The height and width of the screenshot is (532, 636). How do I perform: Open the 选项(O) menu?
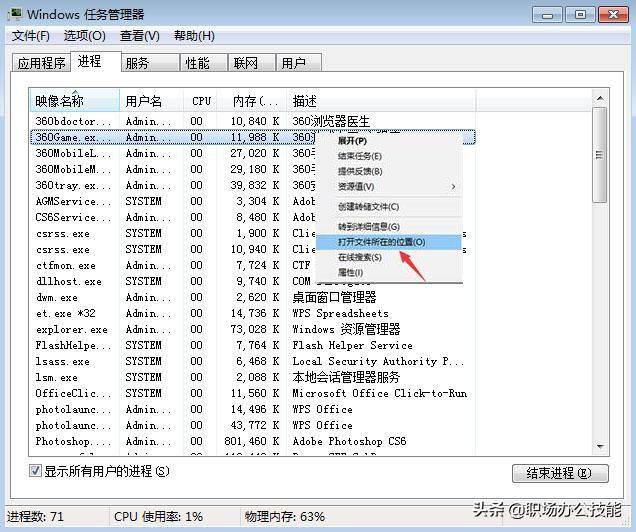click(x=84, y=36)
